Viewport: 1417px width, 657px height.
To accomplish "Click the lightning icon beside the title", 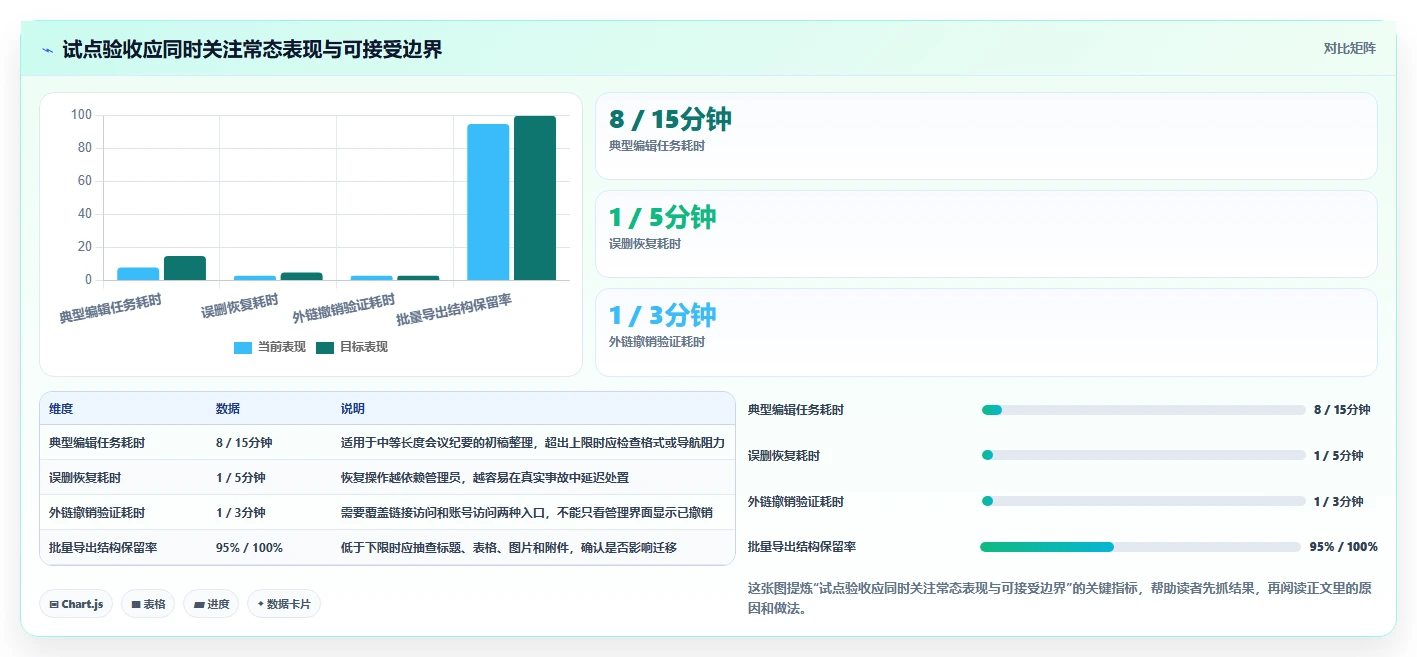I will click(x=48, y=50).
